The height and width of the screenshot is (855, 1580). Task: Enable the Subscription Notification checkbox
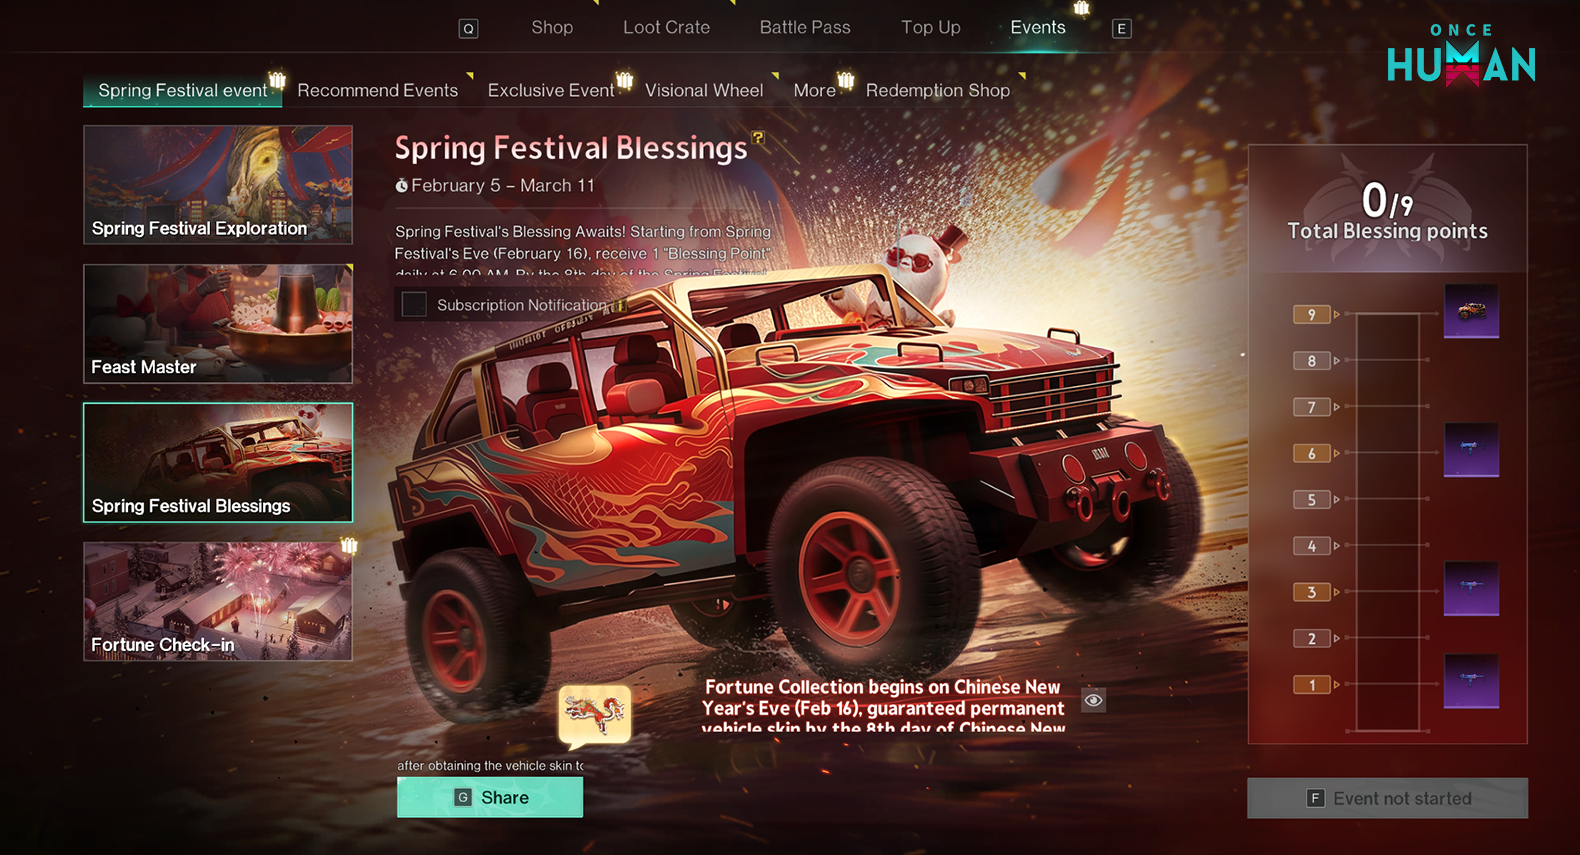(x=414, y=304)
